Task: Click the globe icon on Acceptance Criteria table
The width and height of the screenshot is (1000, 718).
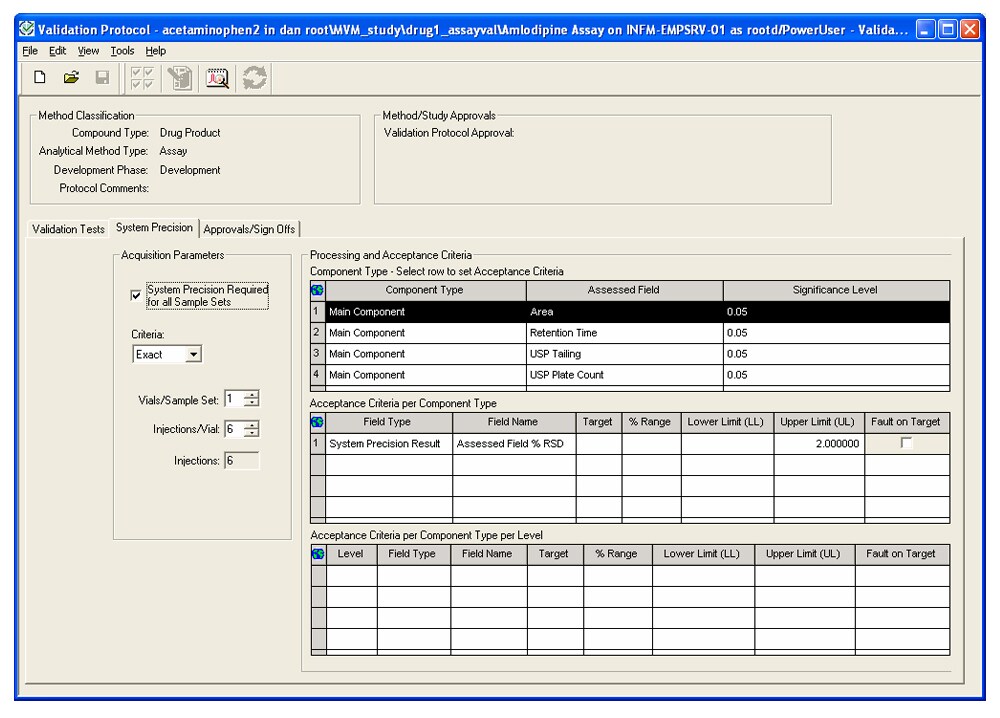Action: [x=319, y=421]
